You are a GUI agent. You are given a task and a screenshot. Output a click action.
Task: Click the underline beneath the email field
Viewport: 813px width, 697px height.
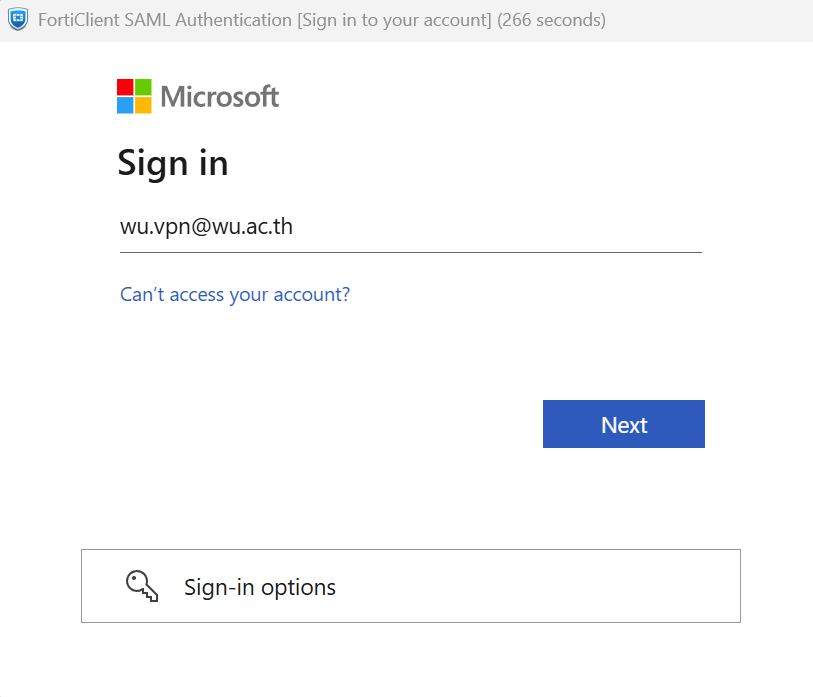point(410,252)
